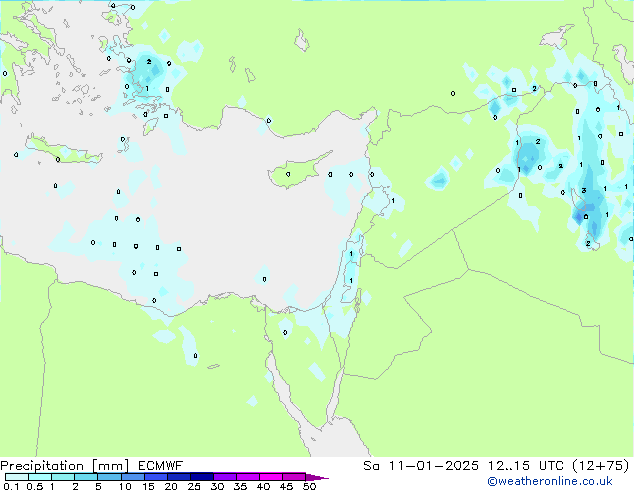Select the 0.5–1 mm legend color box

click(x=40, y=477)
